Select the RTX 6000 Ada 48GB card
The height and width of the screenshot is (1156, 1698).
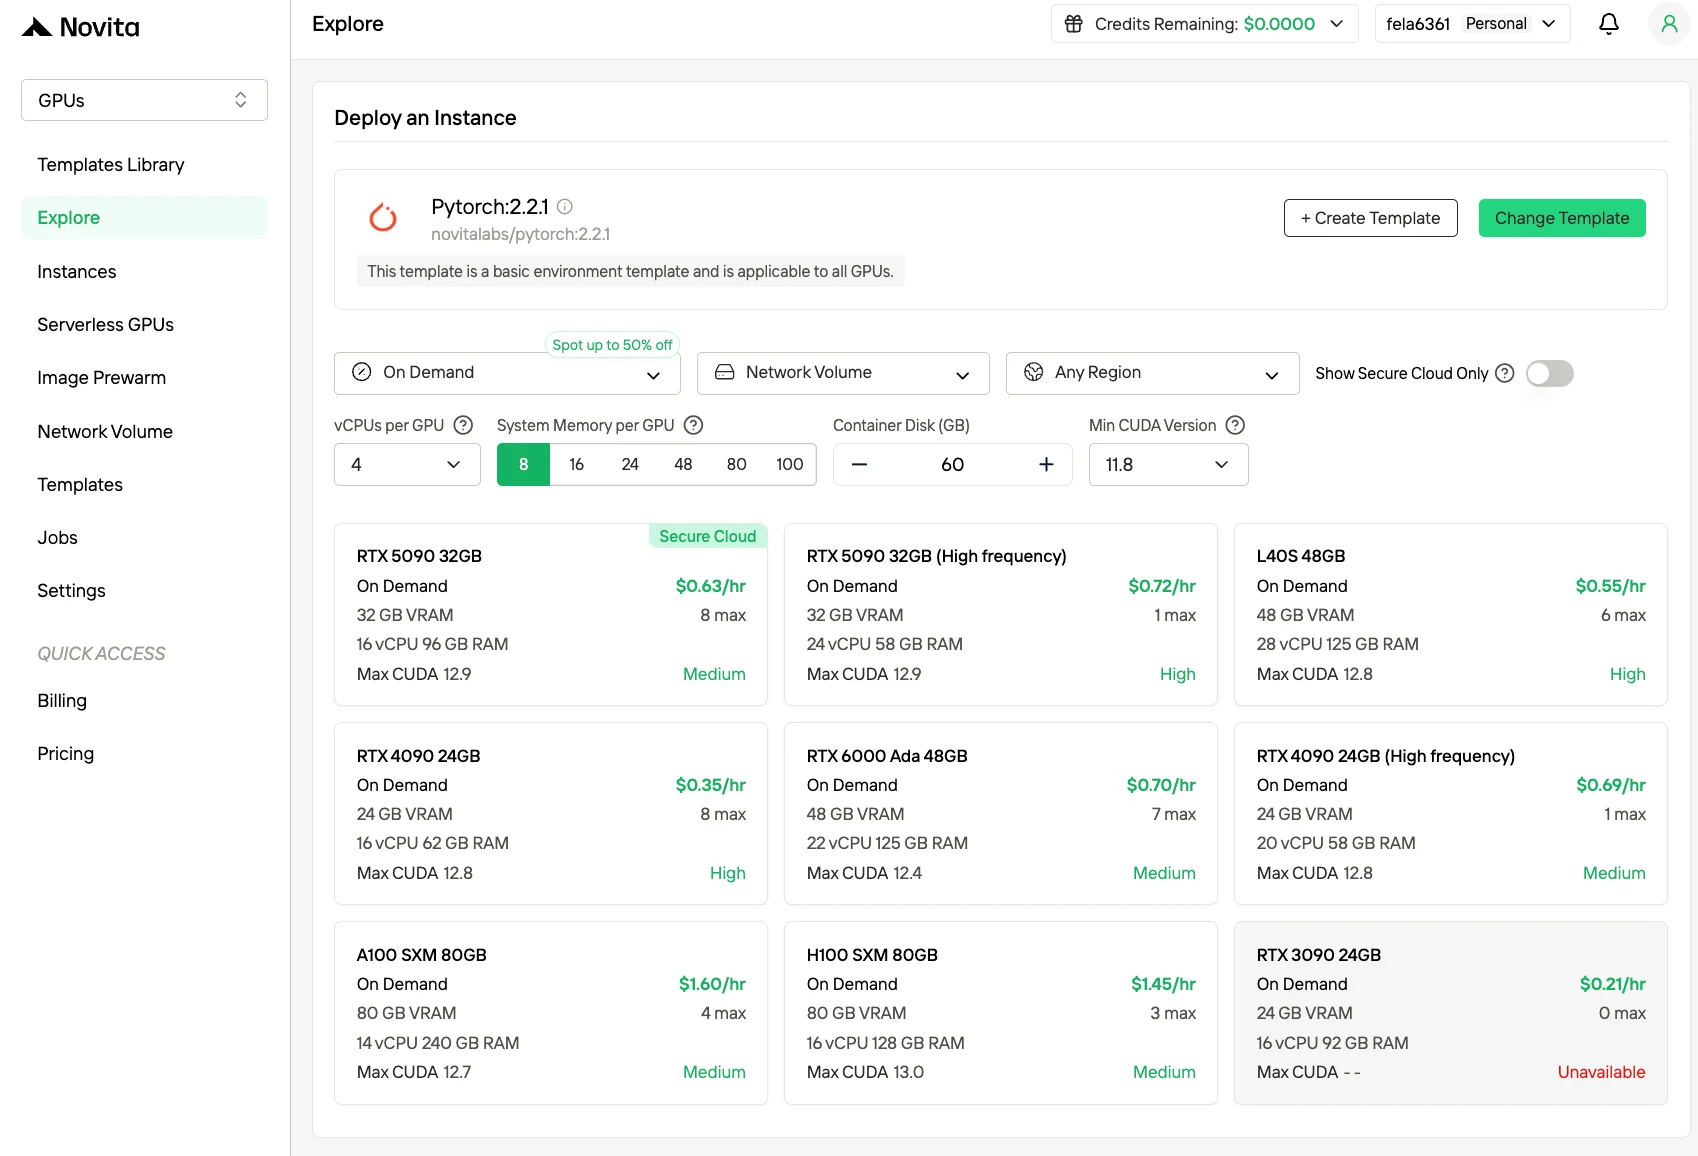pos(1001,813)
